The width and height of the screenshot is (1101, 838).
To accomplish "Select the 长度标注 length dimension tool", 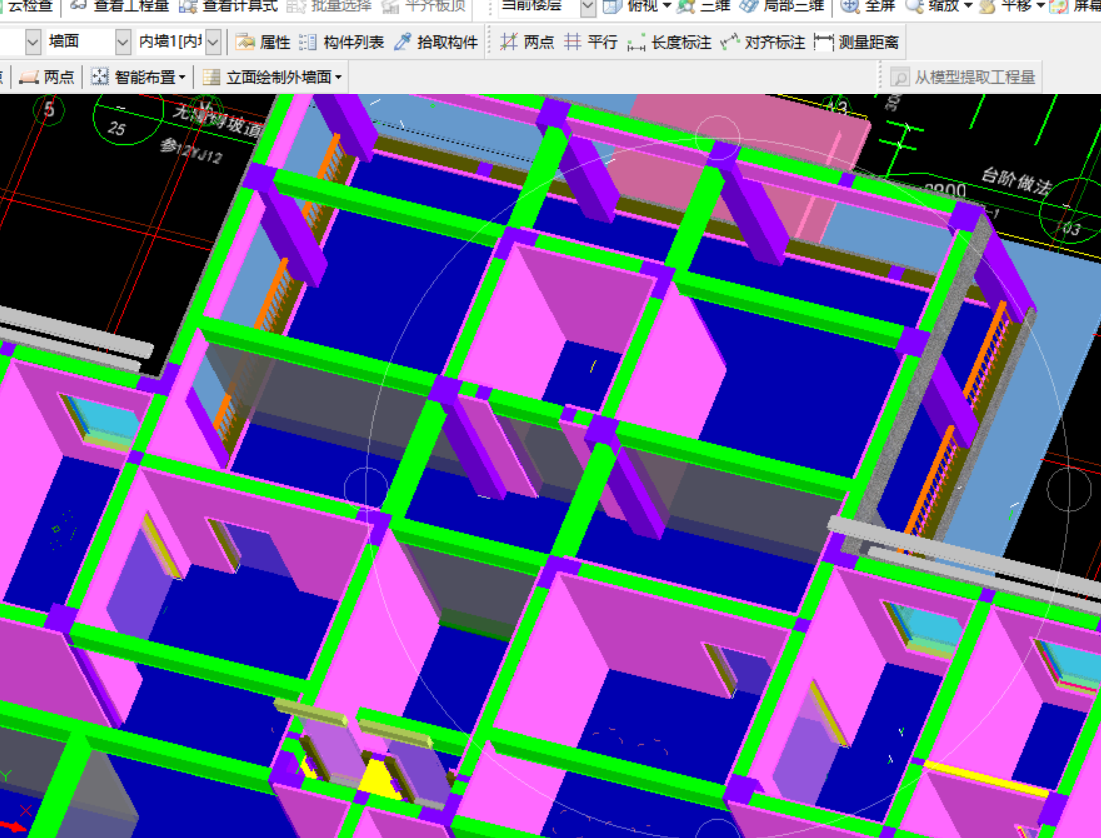I will (x=669, y=42).
